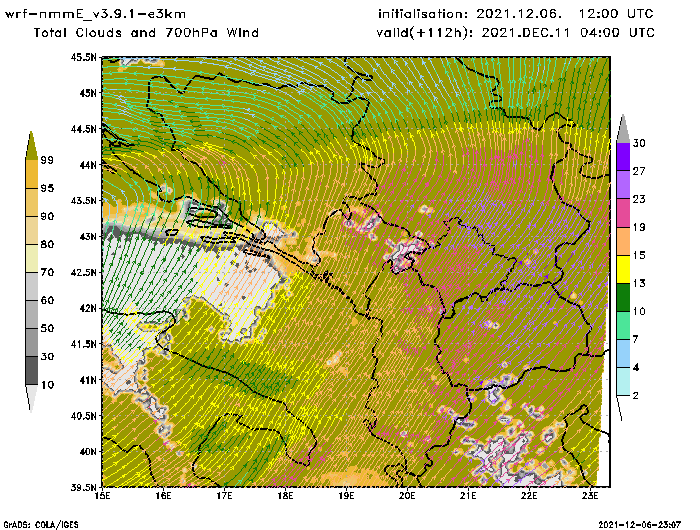
Task: Click the '41N' latitude label
Action: (88, 380)
